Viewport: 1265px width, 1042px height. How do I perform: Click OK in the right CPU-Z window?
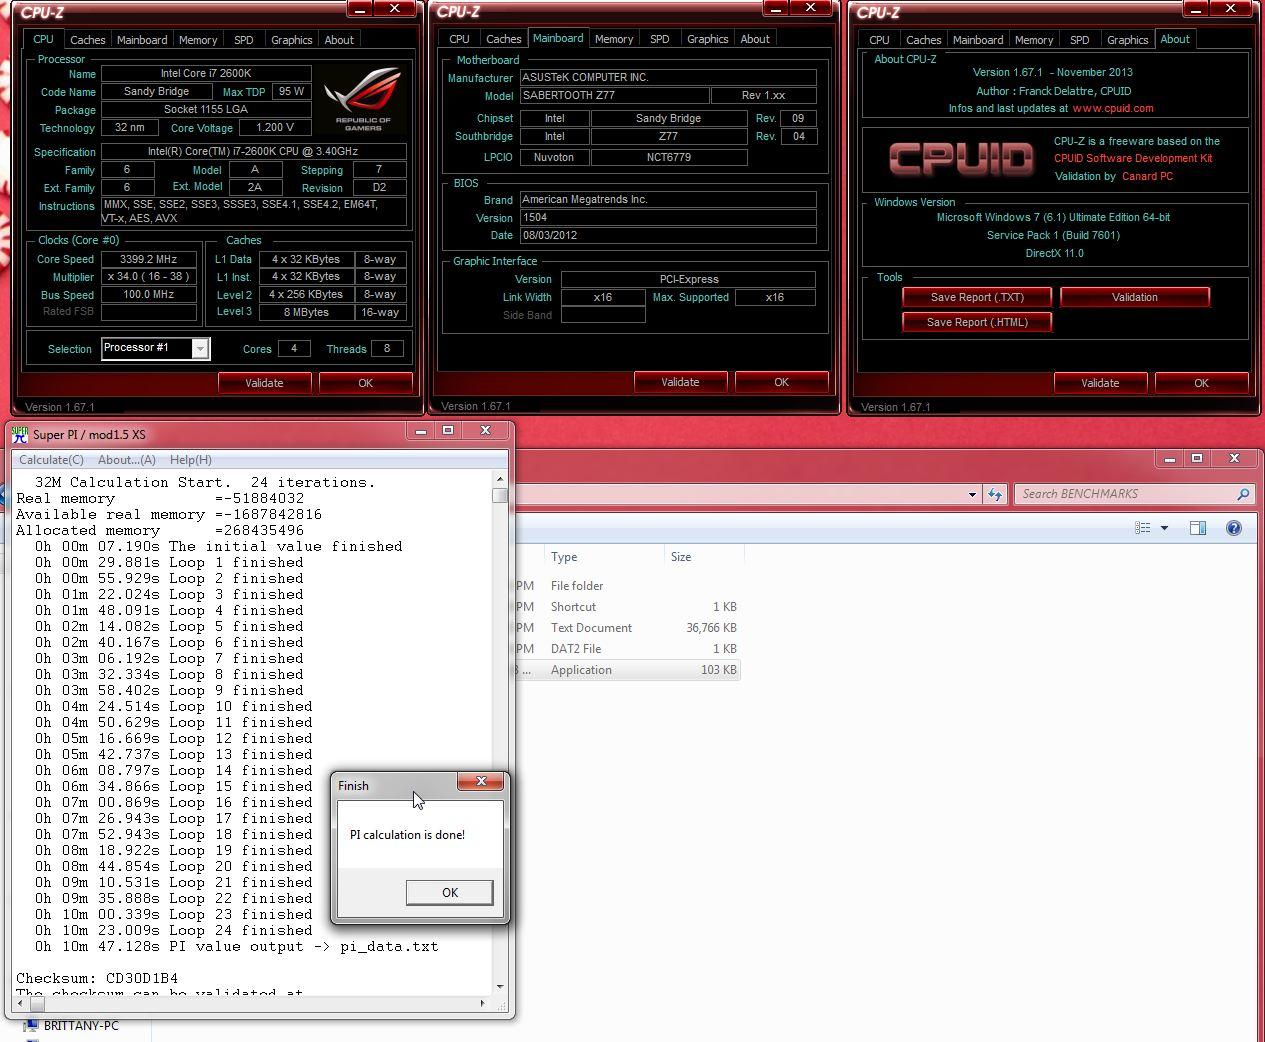[x=1201, y=383]
